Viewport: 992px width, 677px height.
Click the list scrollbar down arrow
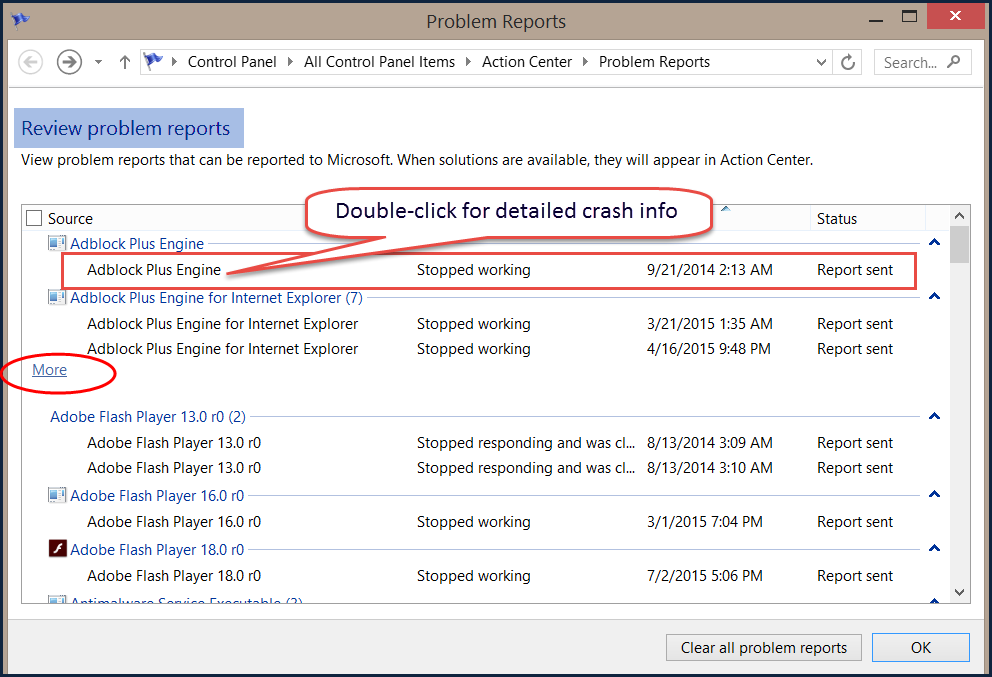960,593
